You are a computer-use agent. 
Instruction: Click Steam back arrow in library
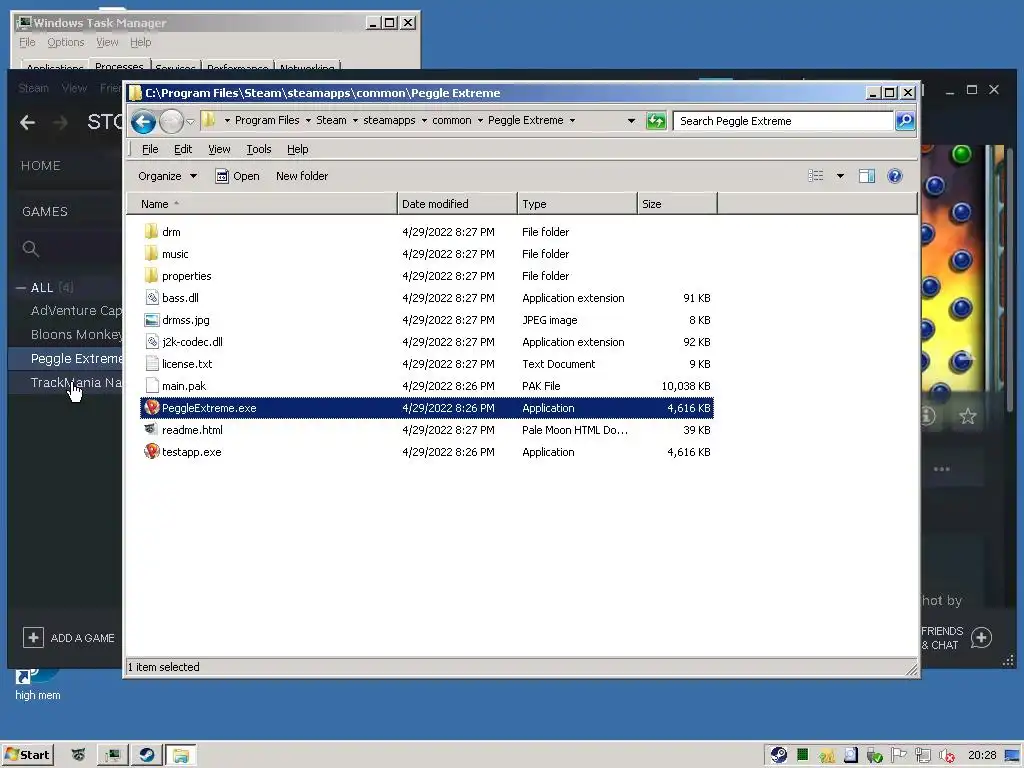(x=27, y=122)
